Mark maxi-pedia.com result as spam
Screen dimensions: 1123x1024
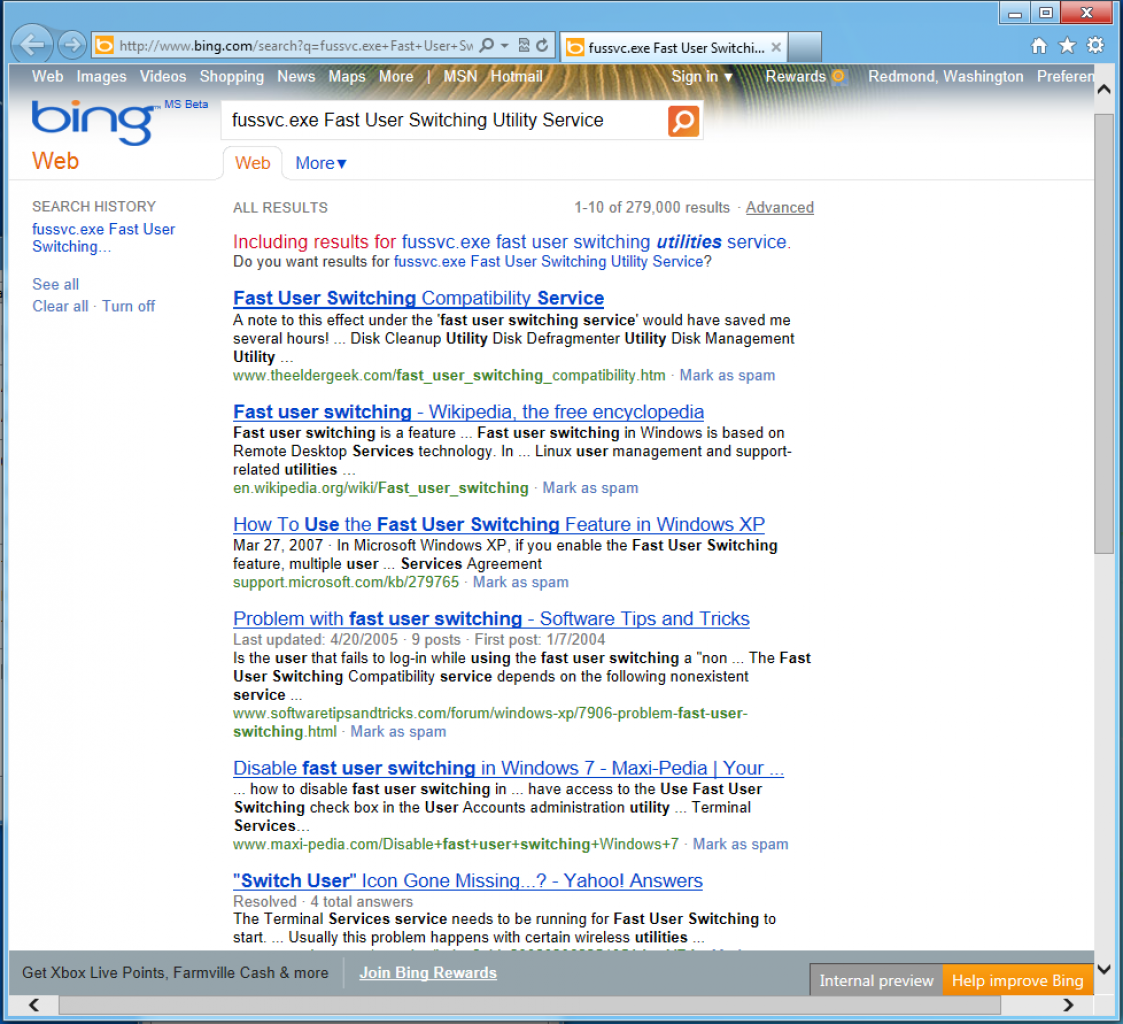[741, 844]
